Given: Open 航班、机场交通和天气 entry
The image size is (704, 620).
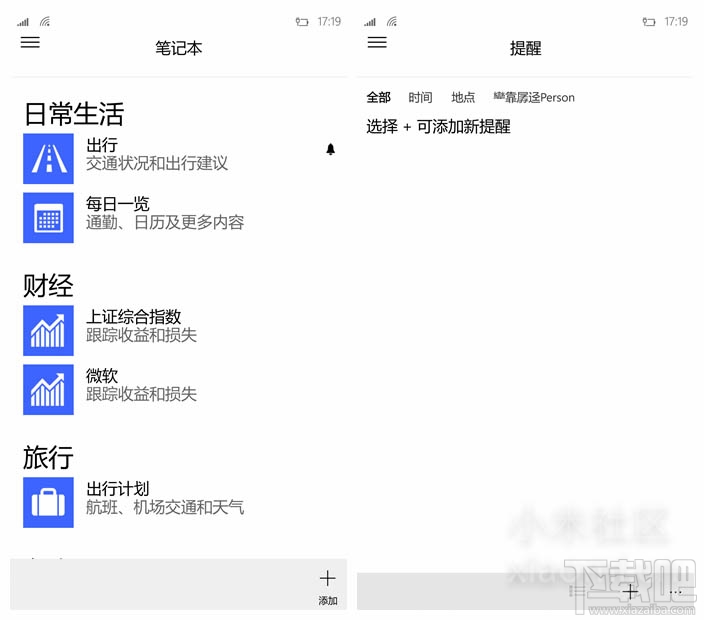Looking at the screenshot, I should point(165,507).
